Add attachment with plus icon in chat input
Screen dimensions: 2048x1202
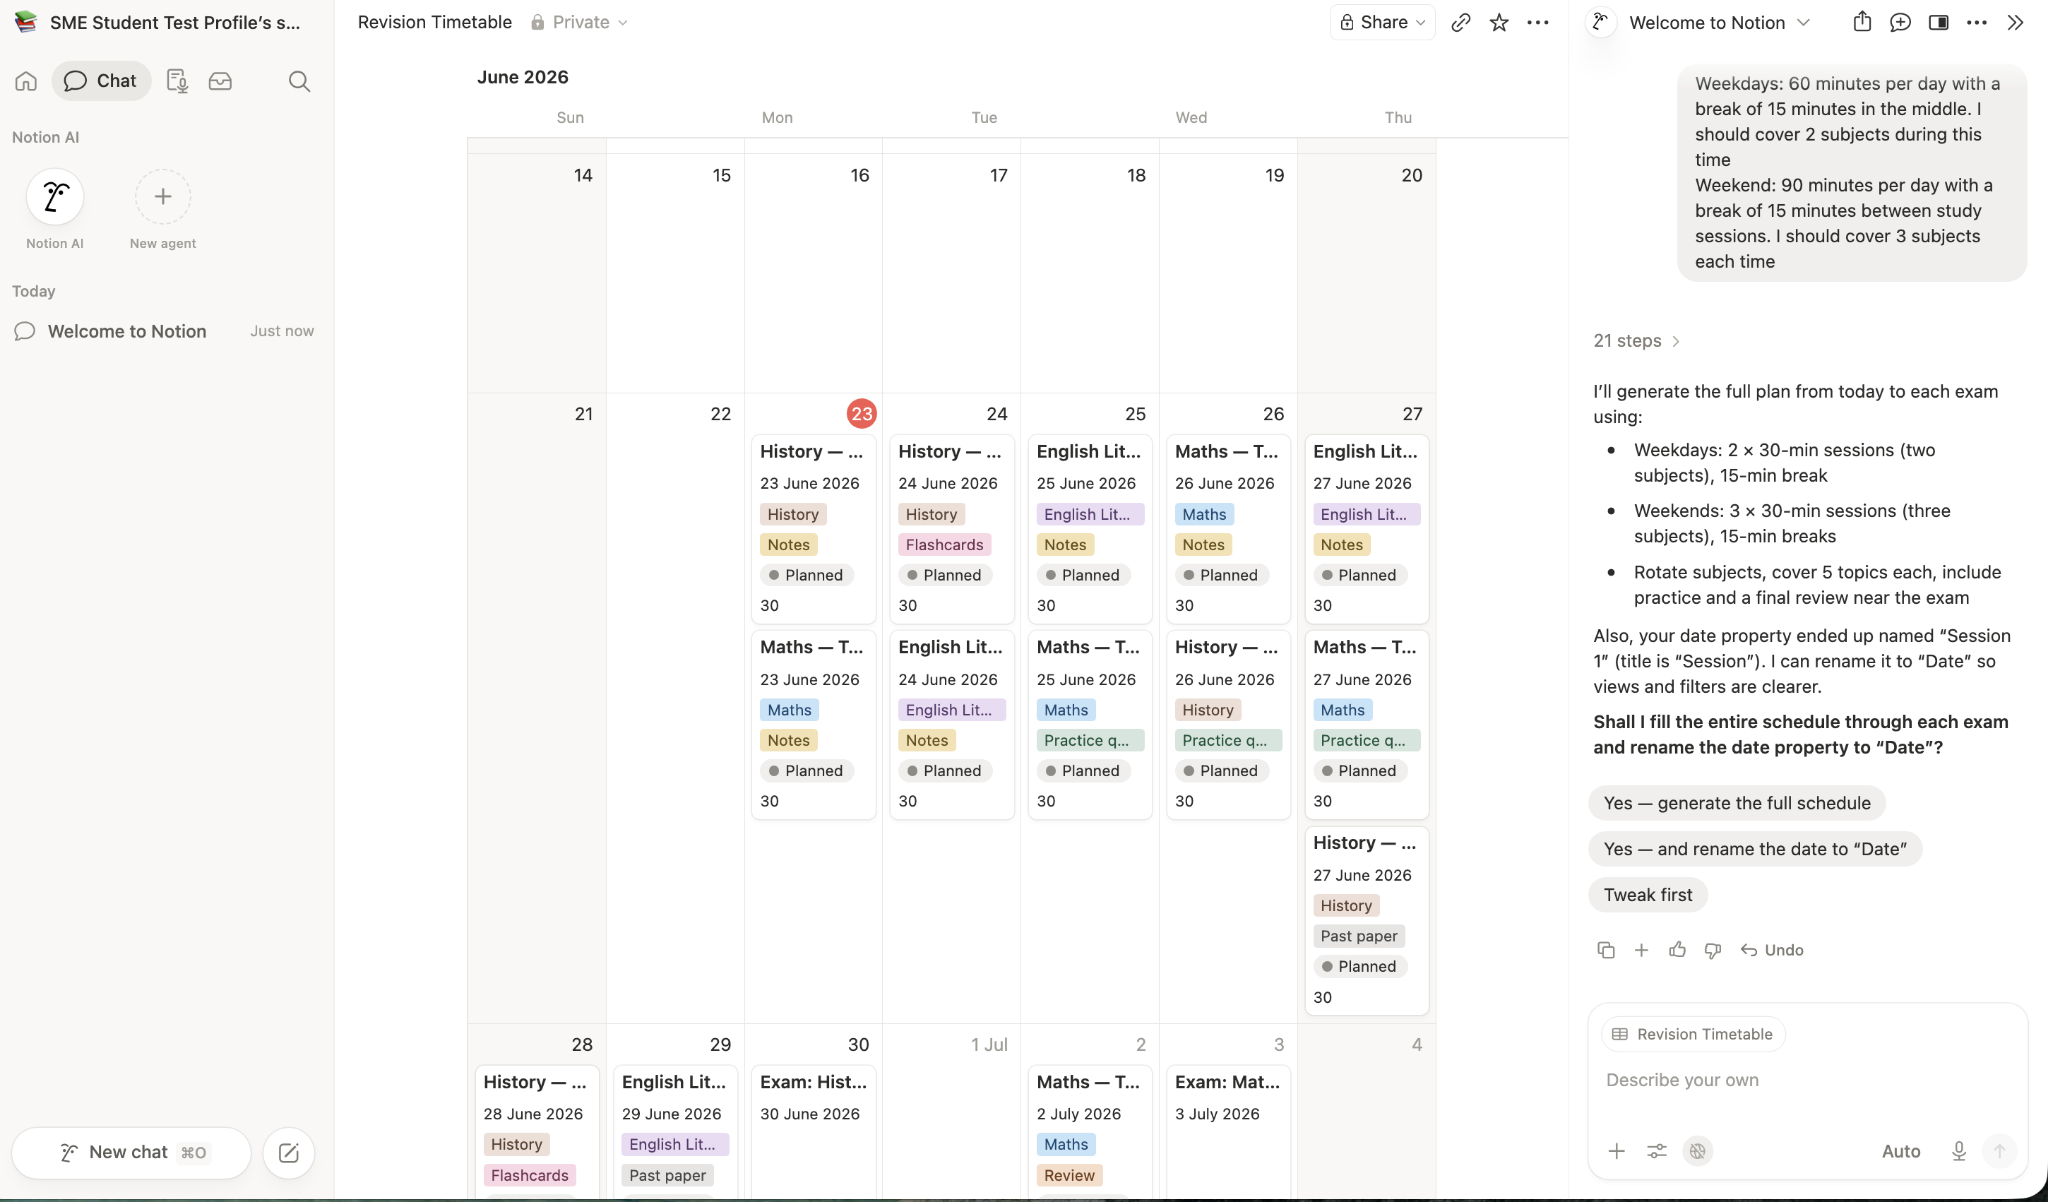click(1616, 1151)
